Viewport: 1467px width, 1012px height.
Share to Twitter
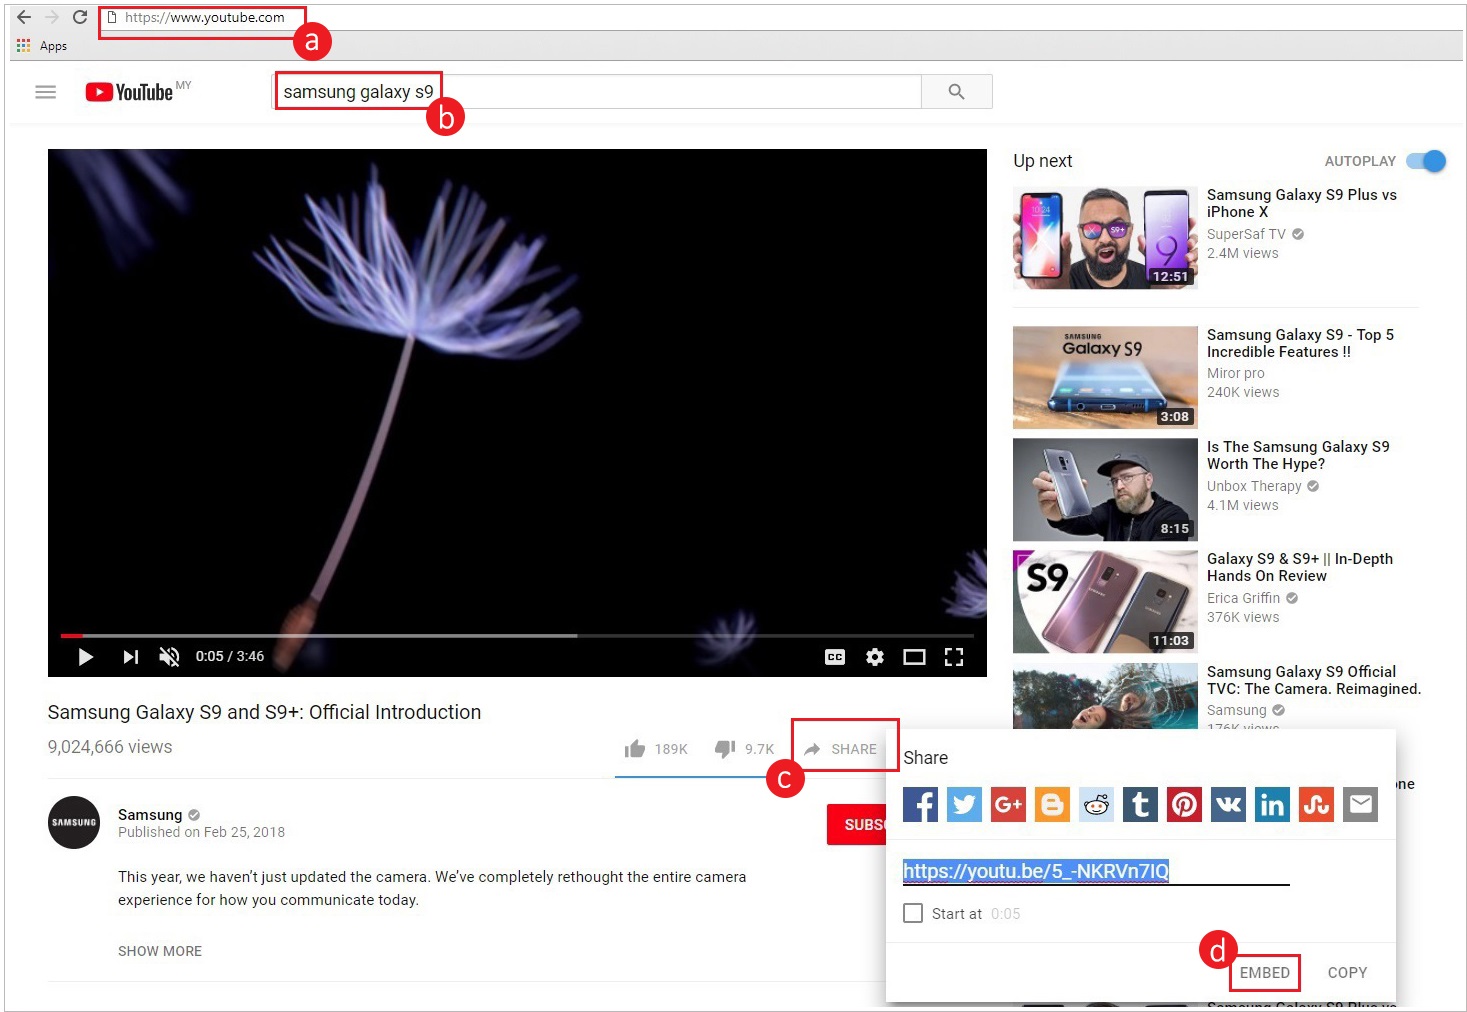pos(964,804)
